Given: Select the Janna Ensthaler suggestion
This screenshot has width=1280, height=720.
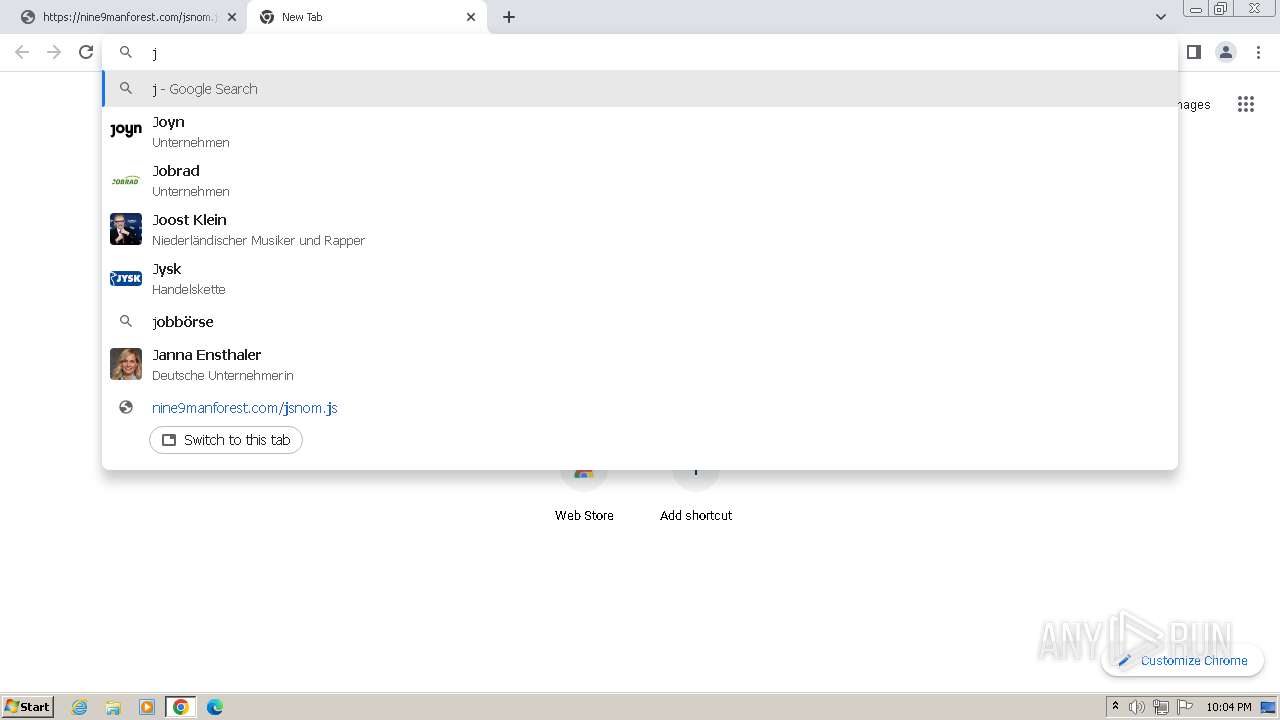Looking at the screenshot, I should point(640,364).
